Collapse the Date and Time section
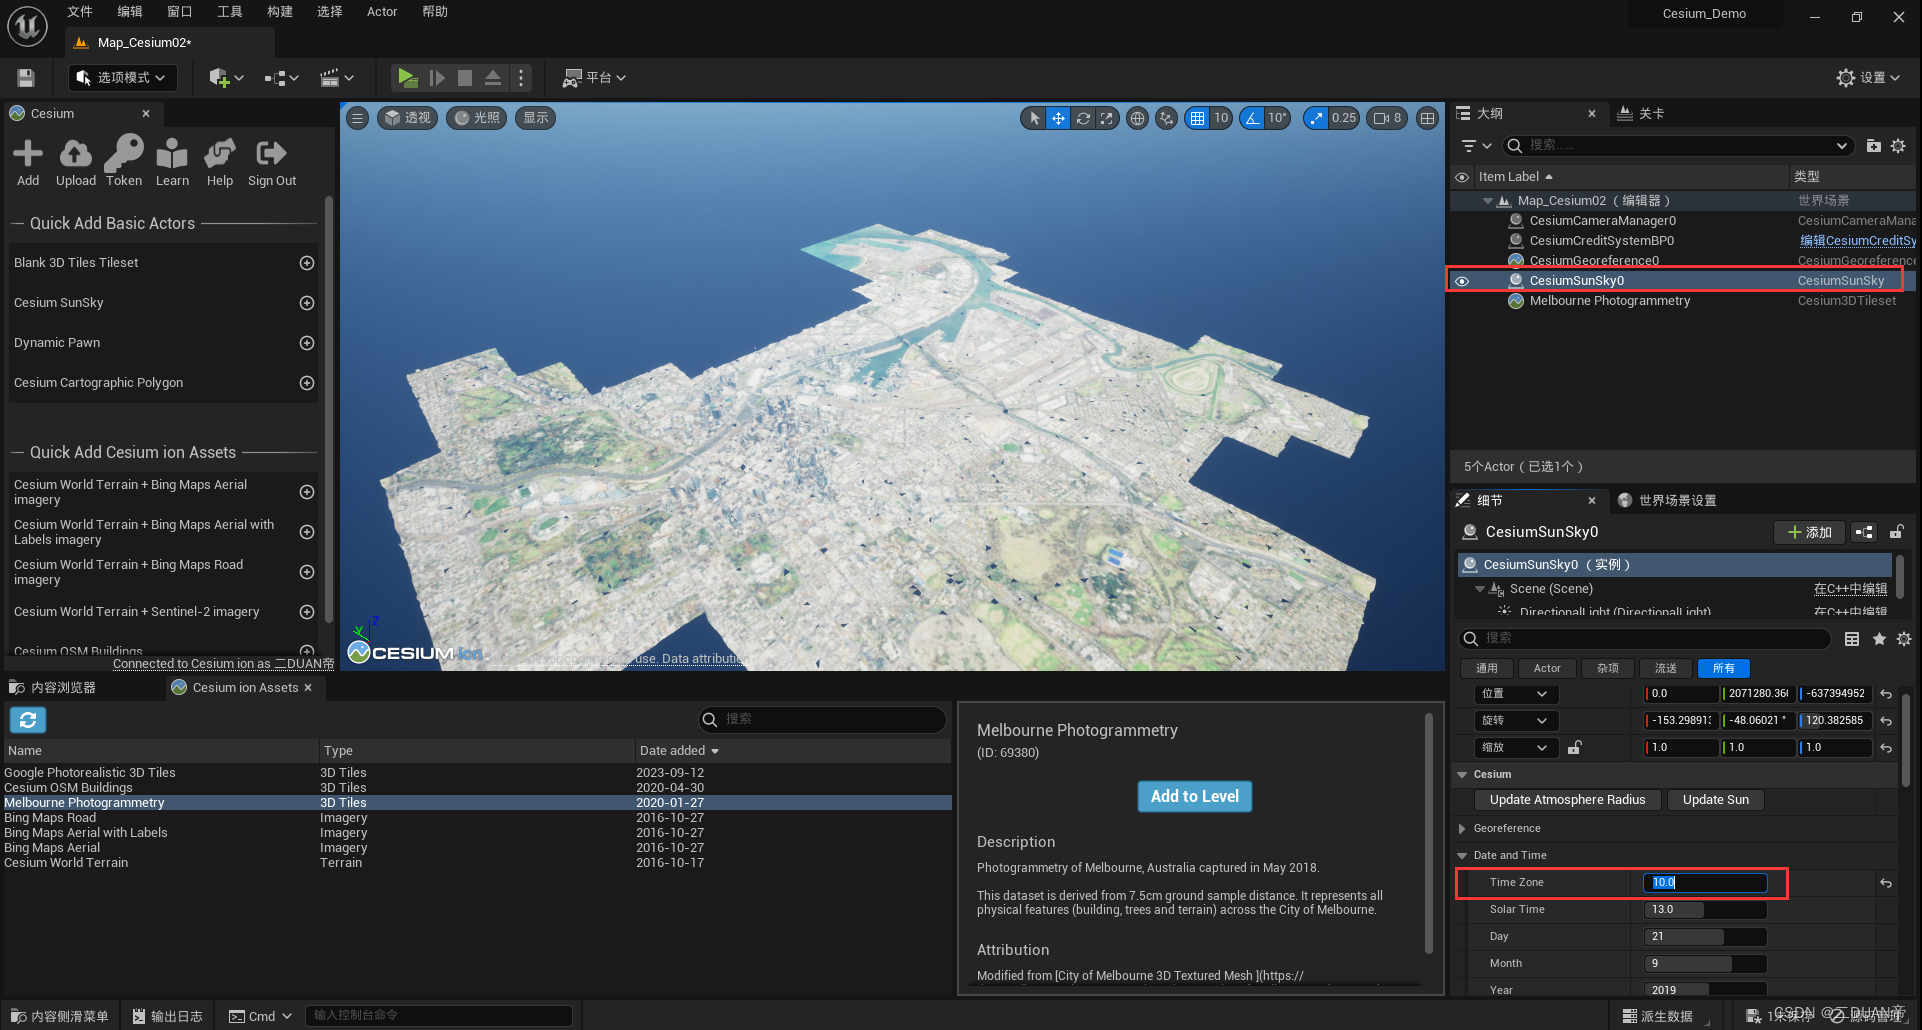The image size is (1922, 1030). tap(1463, 855)
